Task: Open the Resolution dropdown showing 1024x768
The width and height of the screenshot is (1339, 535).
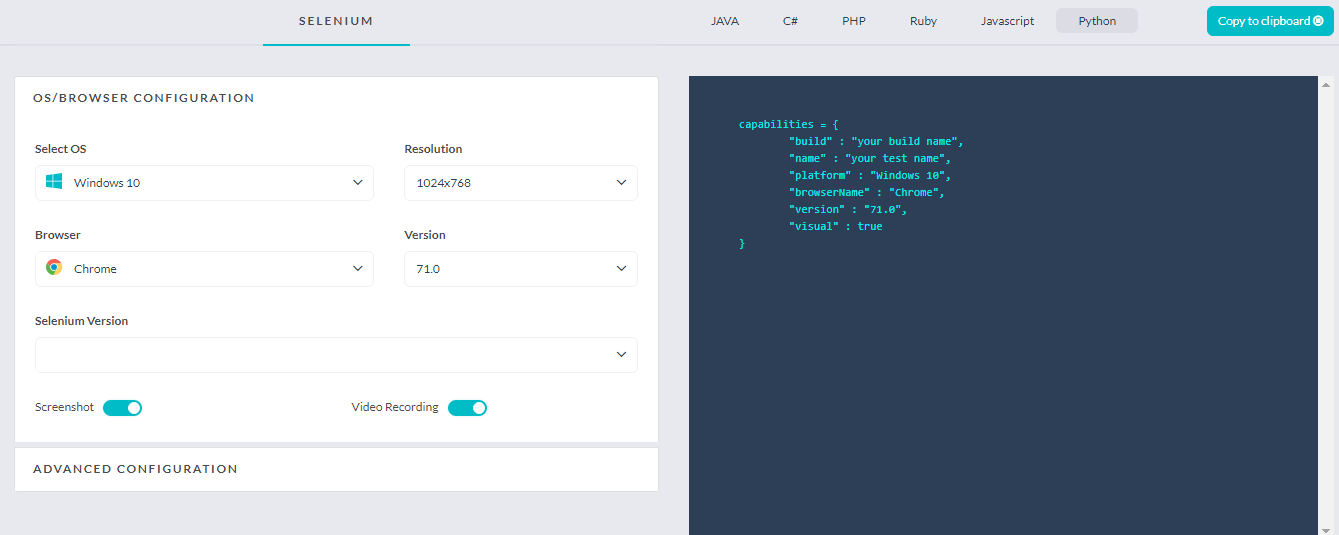Action: (521, 183)
